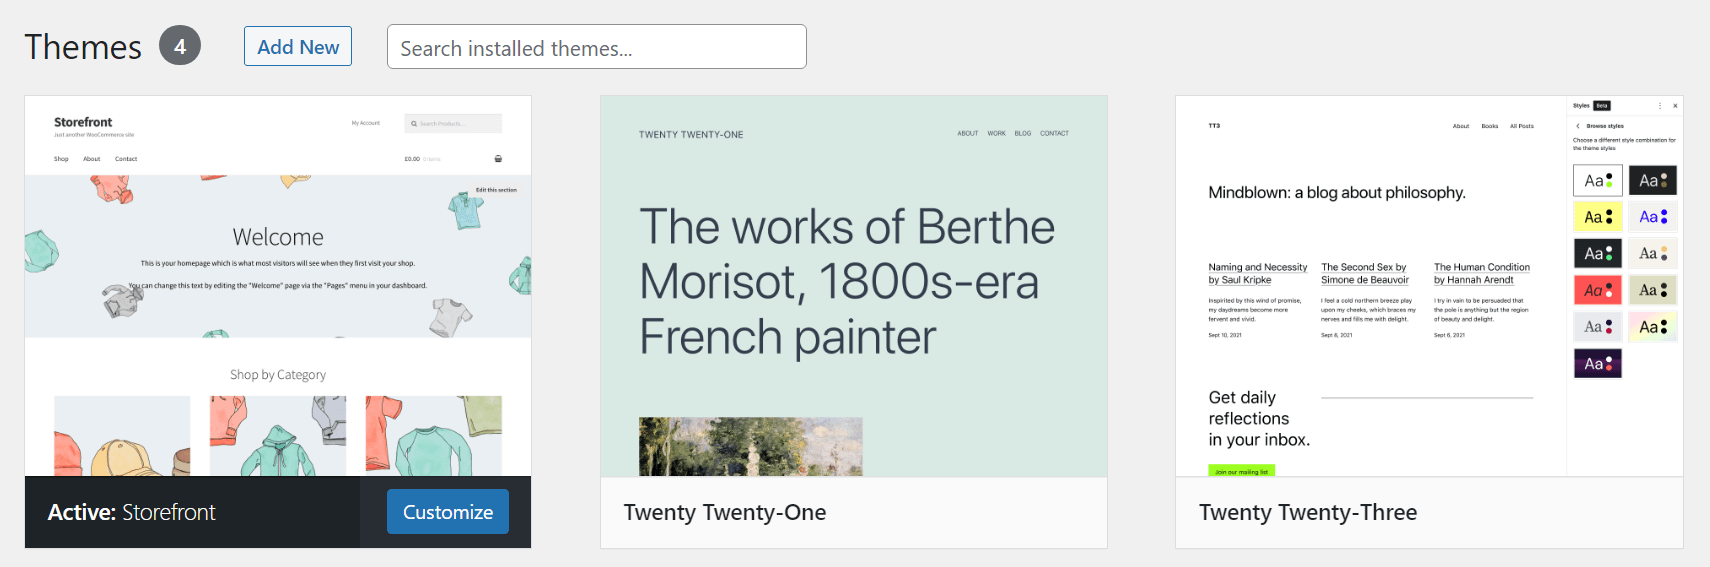Click the Beta badge next to Styles
The height and width of the screenshot is (567, 1710).
click(x=1602, y=106)
